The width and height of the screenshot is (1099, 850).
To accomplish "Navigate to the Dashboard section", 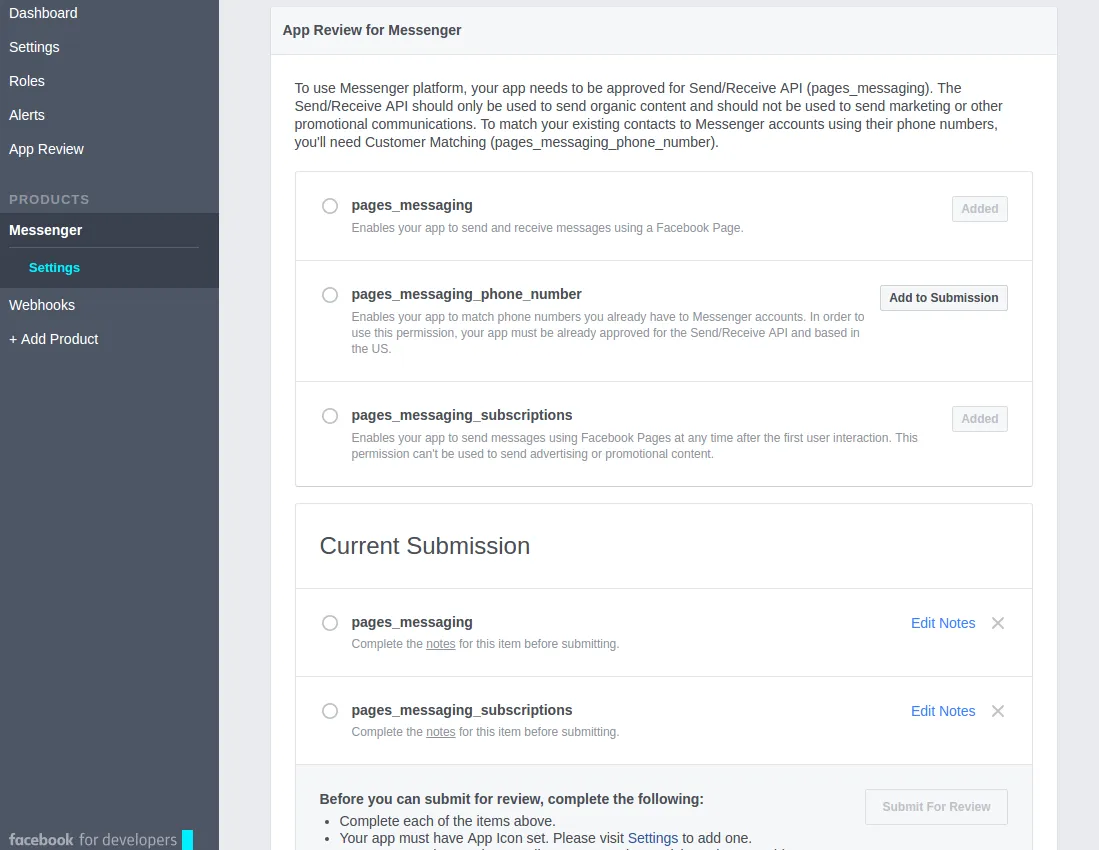I will (x=43, y=13).
